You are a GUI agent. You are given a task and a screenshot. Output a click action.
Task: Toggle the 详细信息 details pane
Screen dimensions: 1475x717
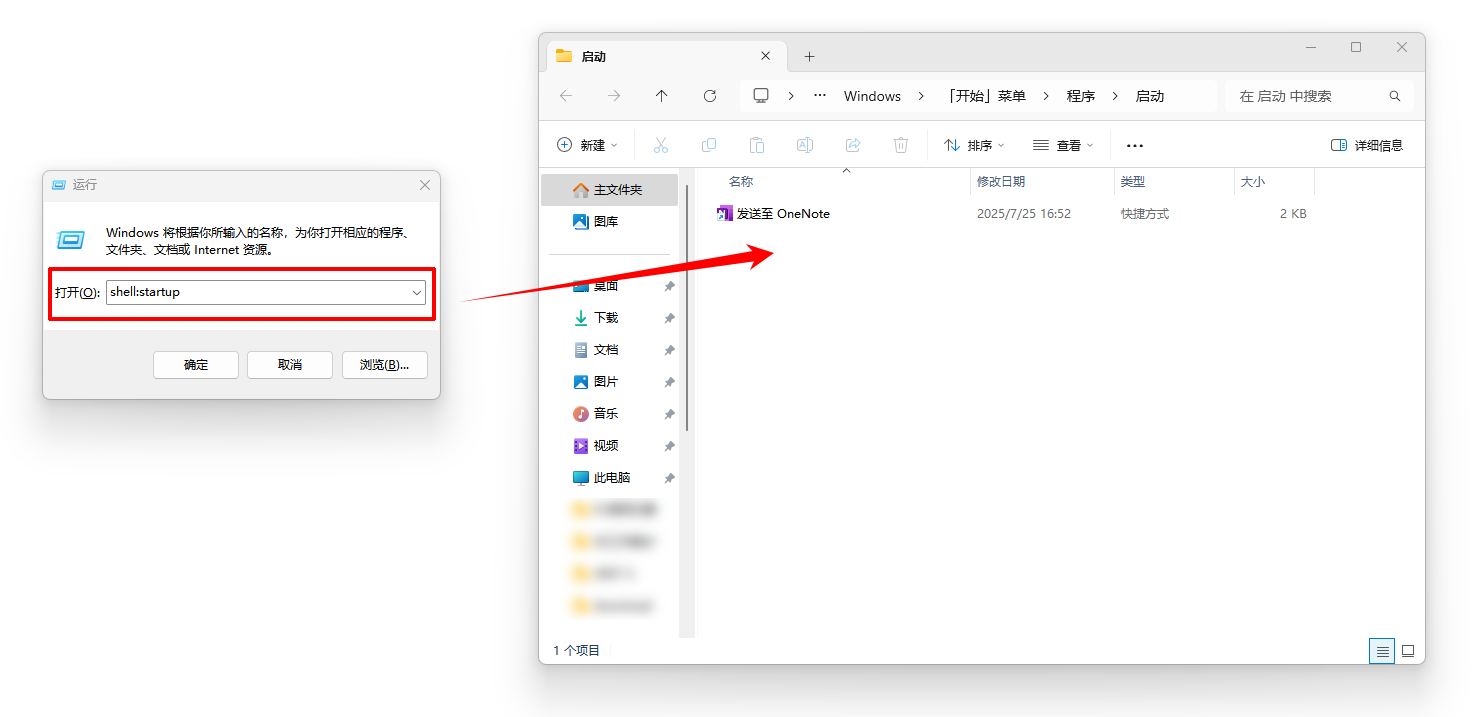(x=1367, y=145)
